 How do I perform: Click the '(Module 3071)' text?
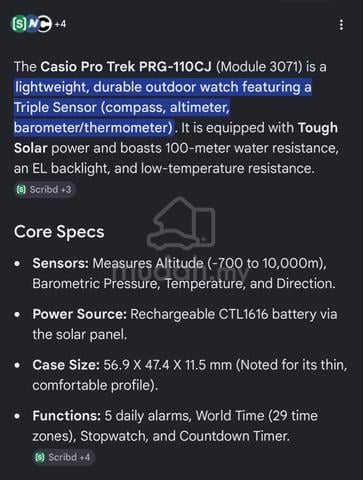point(259,67)
